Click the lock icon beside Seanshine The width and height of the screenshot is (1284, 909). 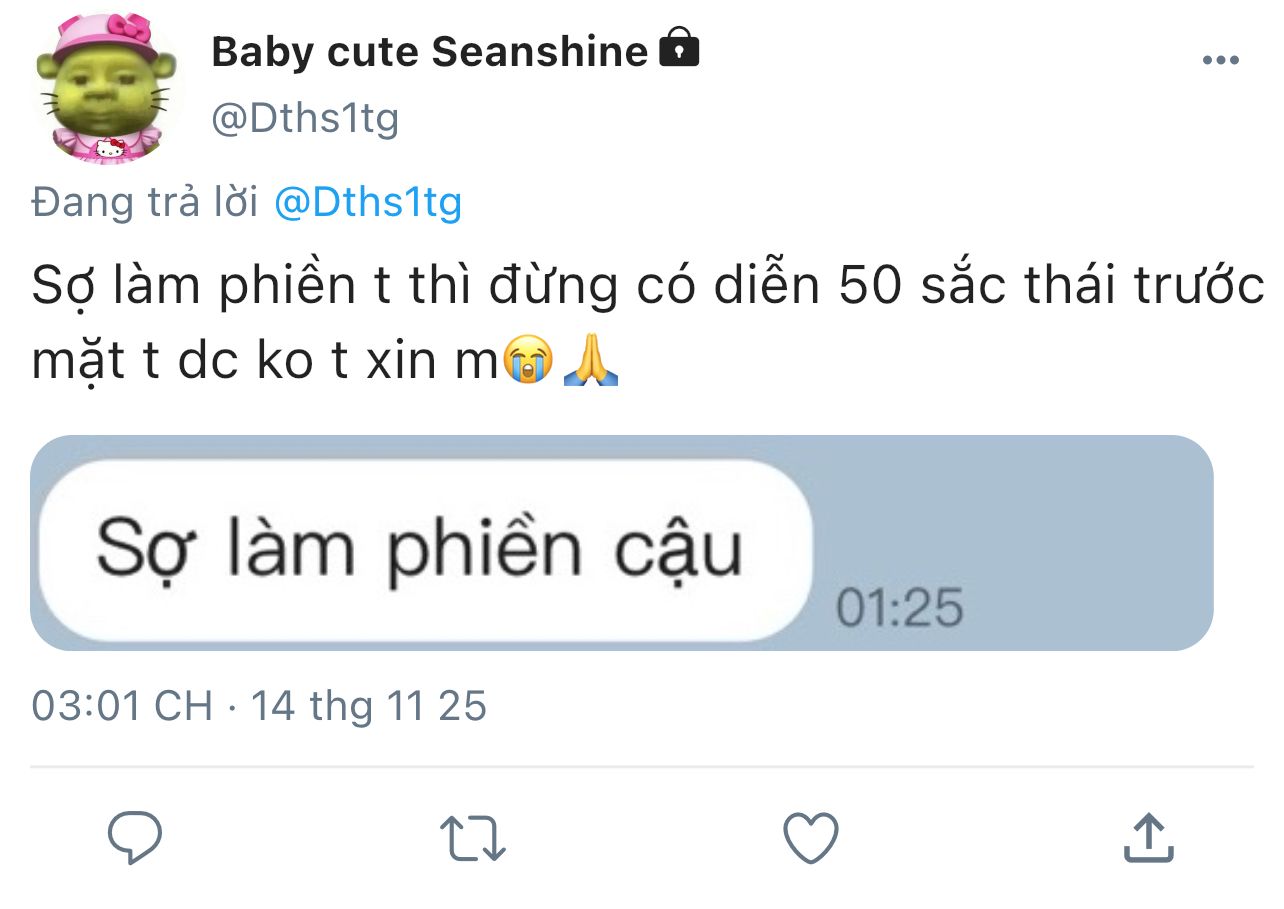679,50
